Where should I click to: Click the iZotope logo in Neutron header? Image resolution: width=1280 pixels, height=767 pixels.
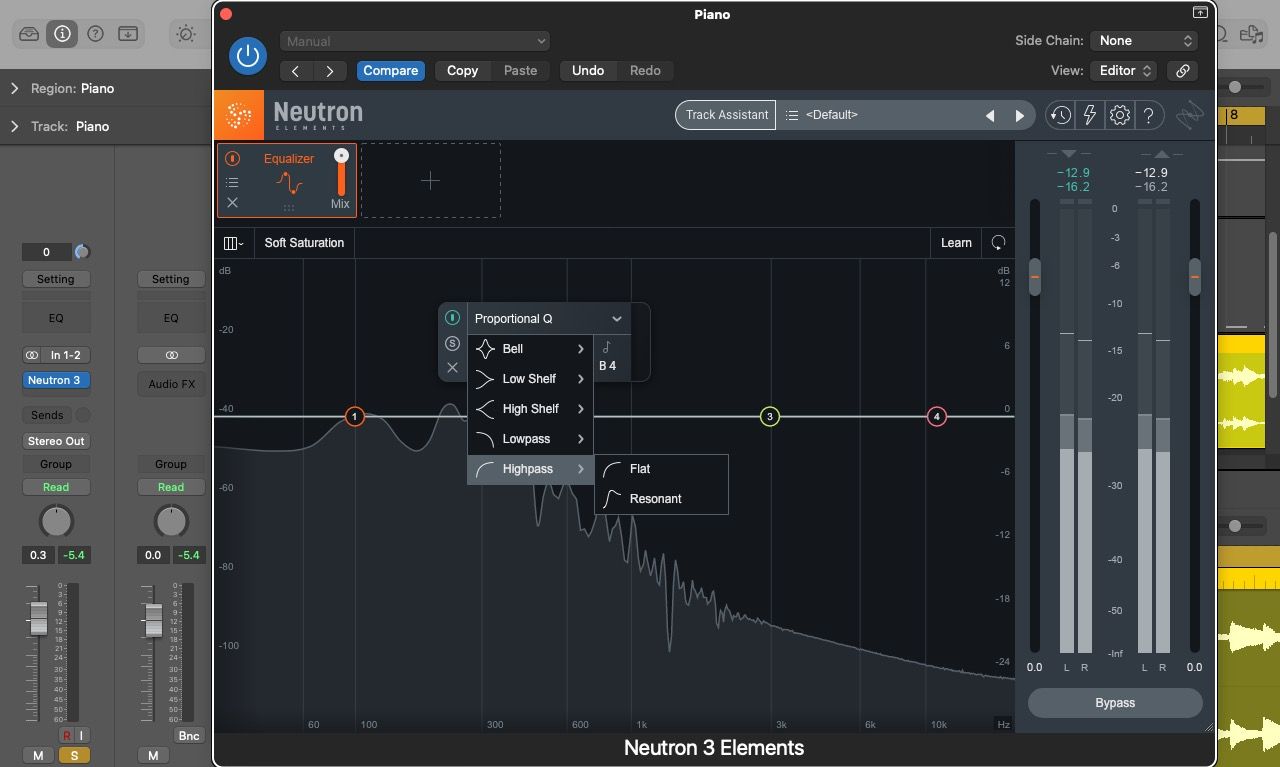tap(238, 114)
